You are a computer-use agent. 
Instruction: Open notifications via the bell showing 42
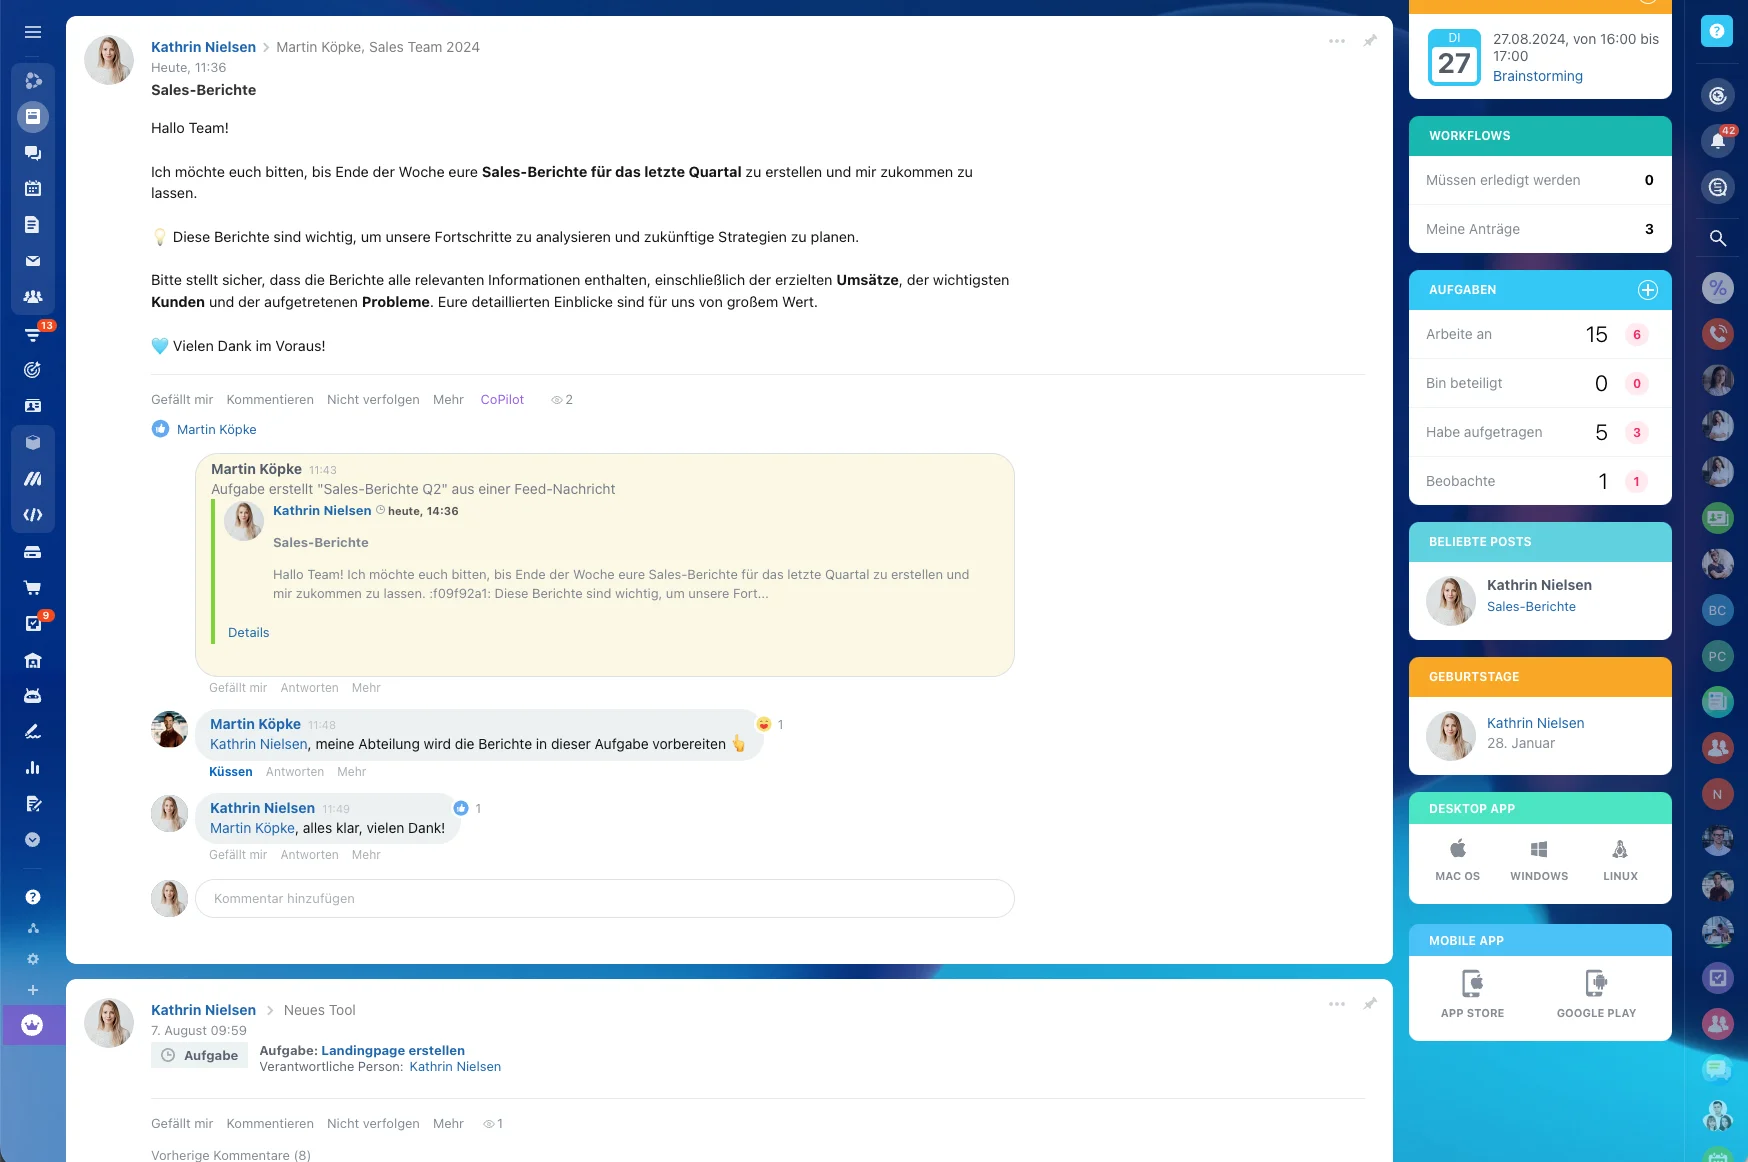pos(1716,141)
